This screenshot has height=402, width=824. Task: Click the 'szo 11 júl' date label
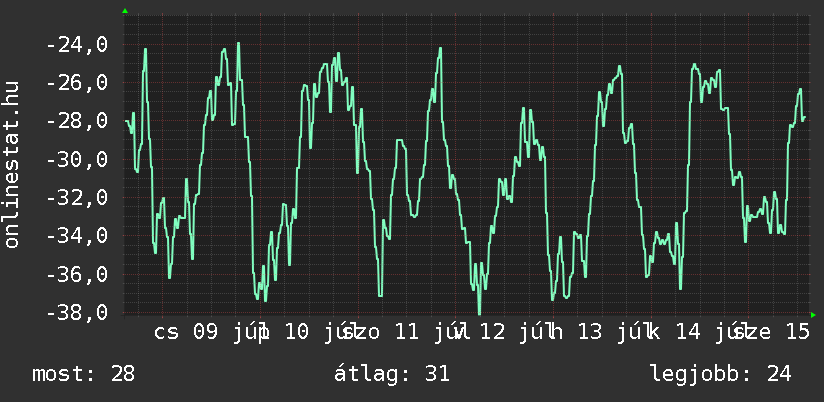click(x=405, y=333)
